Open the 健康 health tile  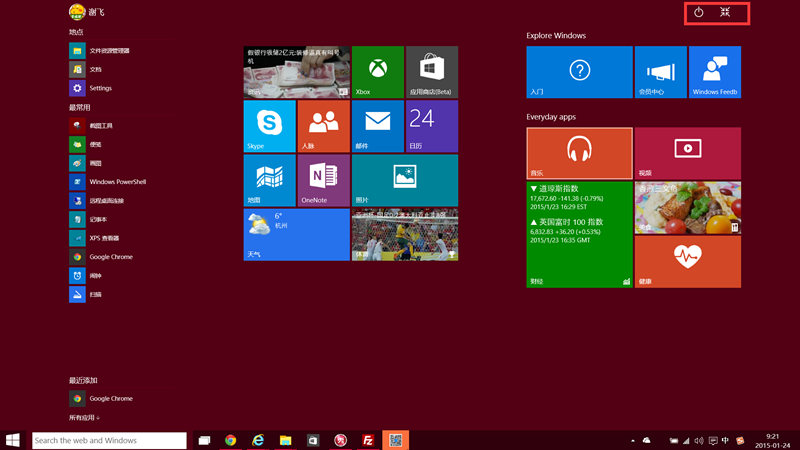[688, 262]
